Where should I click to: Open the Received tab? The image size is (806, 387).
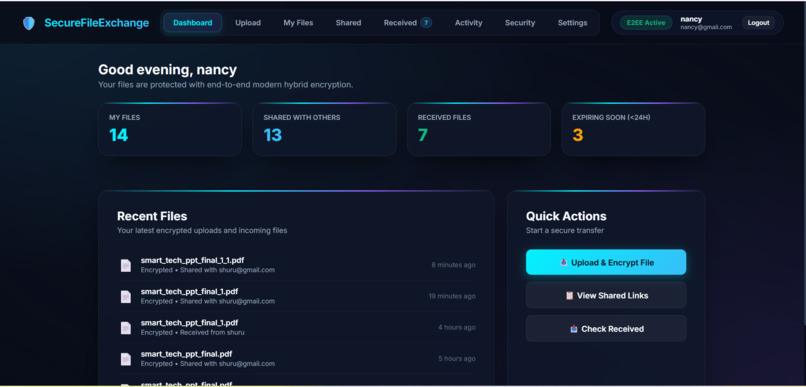click(408, 23)
